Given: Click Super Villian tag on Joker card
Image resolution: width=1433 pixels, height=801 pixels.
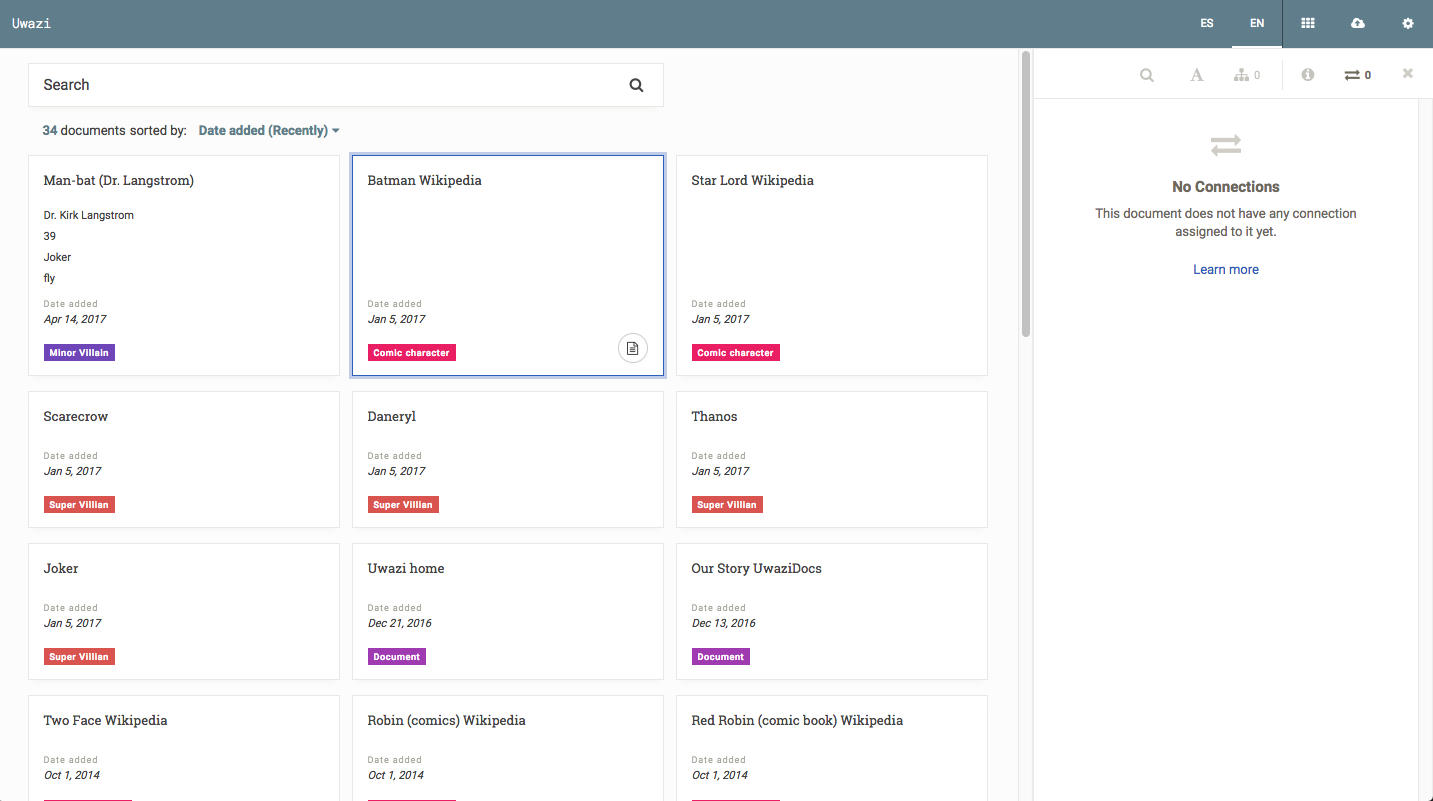Looking at the screenshot, I should pos(79,657).
